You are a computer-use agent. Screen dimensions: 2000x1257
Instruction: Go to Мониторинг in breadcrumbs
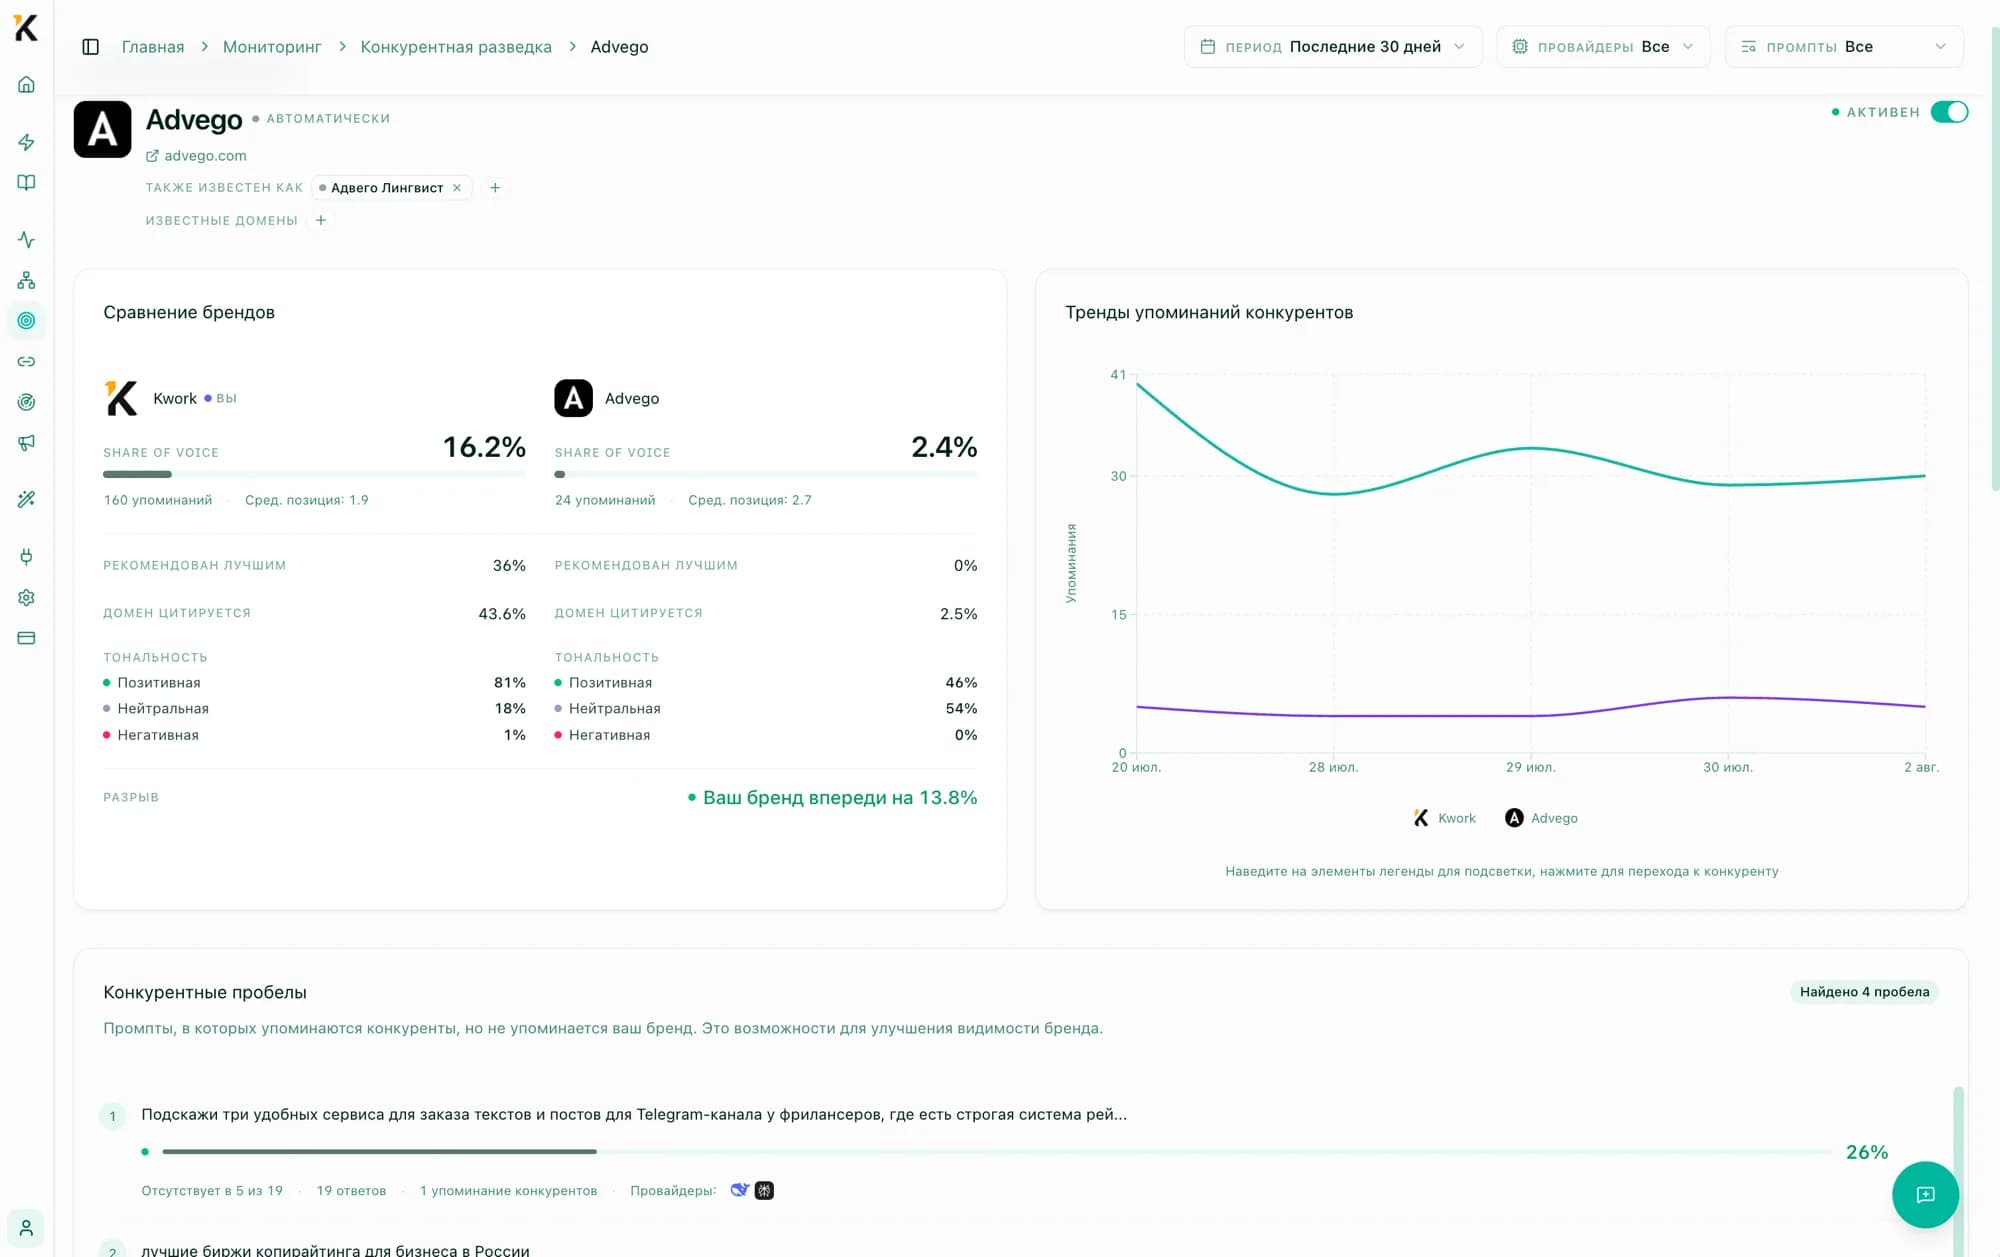tap(272, 47)
